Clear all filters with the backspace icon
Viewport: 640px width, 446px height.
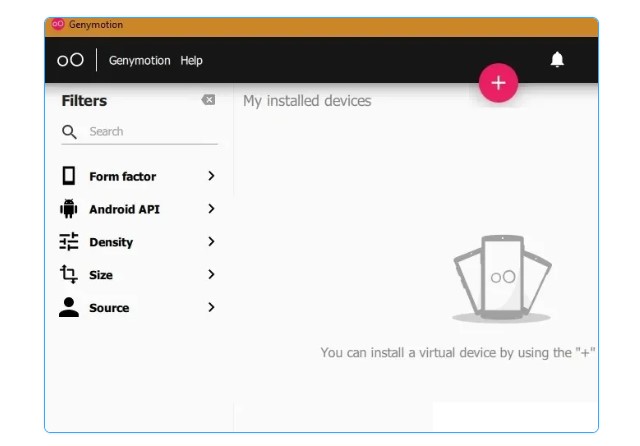[x=208, y=100]
